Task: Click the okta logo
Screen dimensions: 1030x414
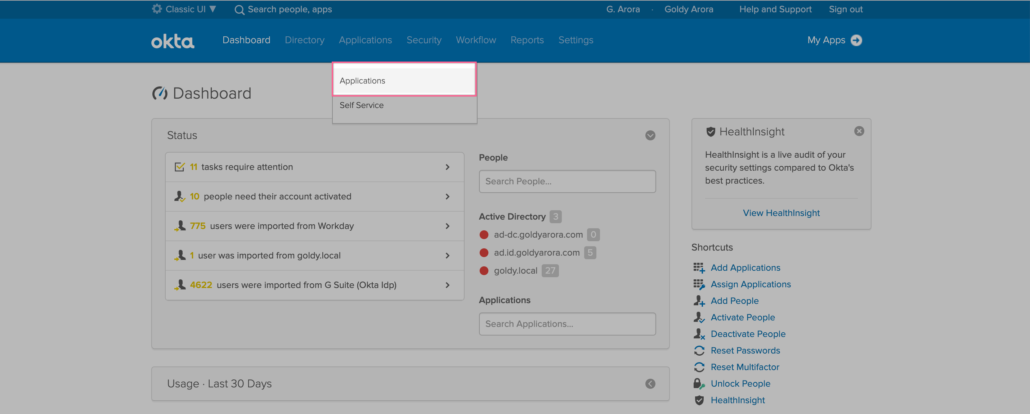Action: tap(173, 41)
